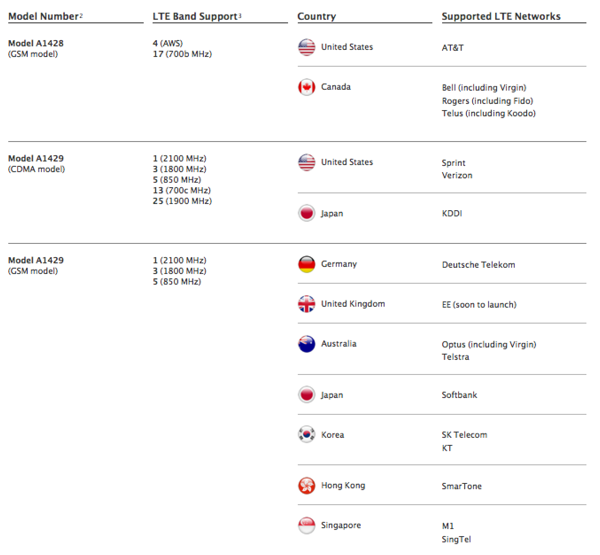
Task: Click the Japan flag in the Softbank row
Action: (307, 395)
